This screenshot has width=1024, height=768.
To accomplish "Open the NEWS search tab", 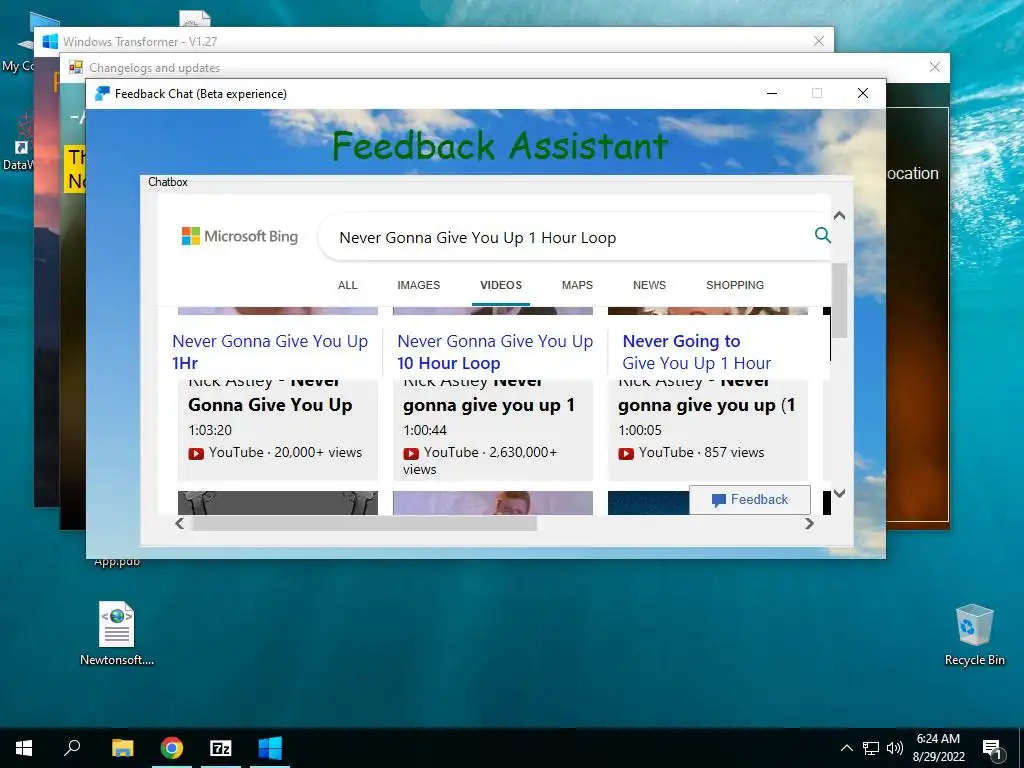I will coord(649,285).
